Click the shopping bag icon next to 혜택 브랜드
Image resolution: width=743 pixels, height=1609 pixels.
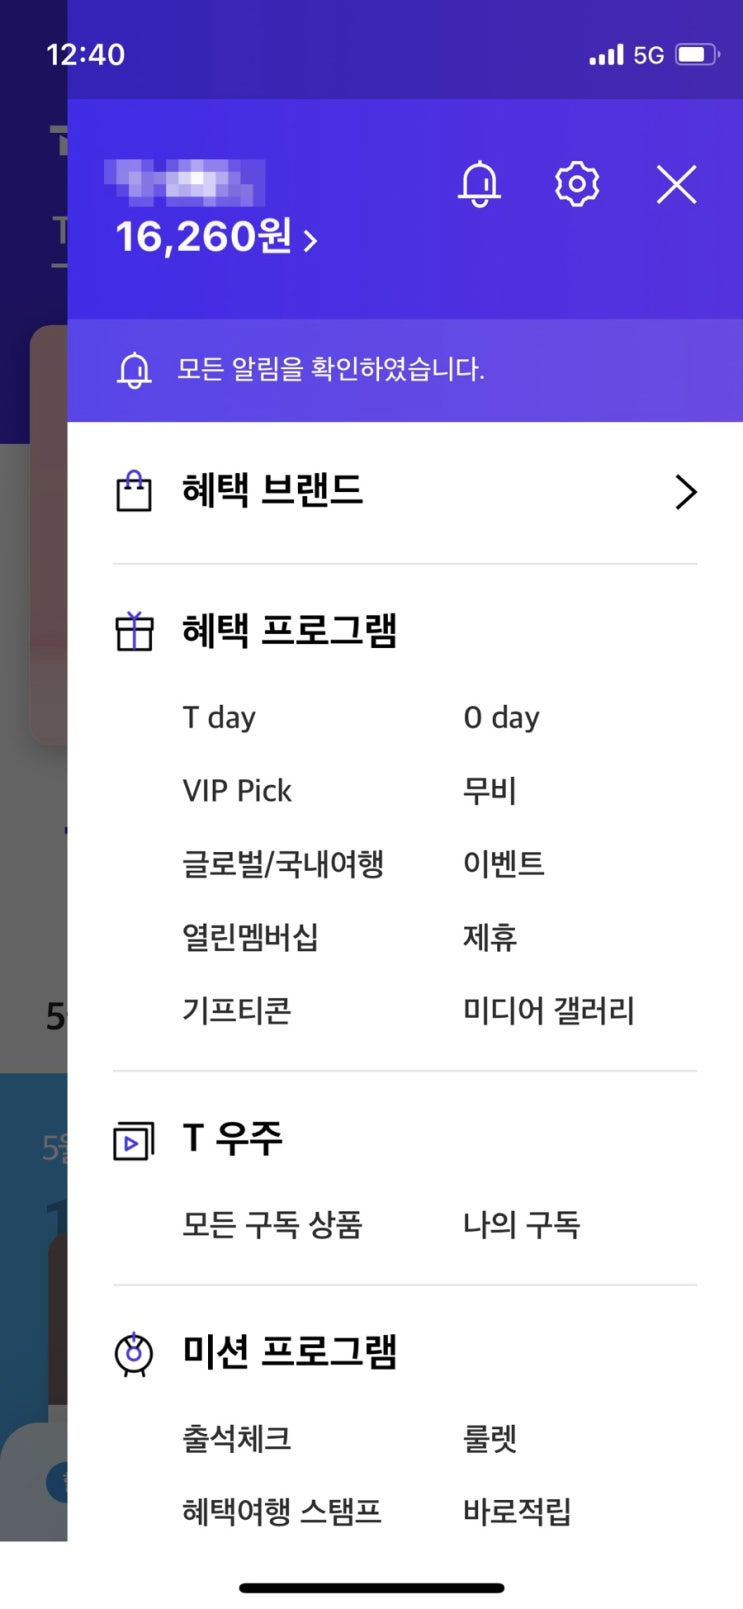point(134,490)
